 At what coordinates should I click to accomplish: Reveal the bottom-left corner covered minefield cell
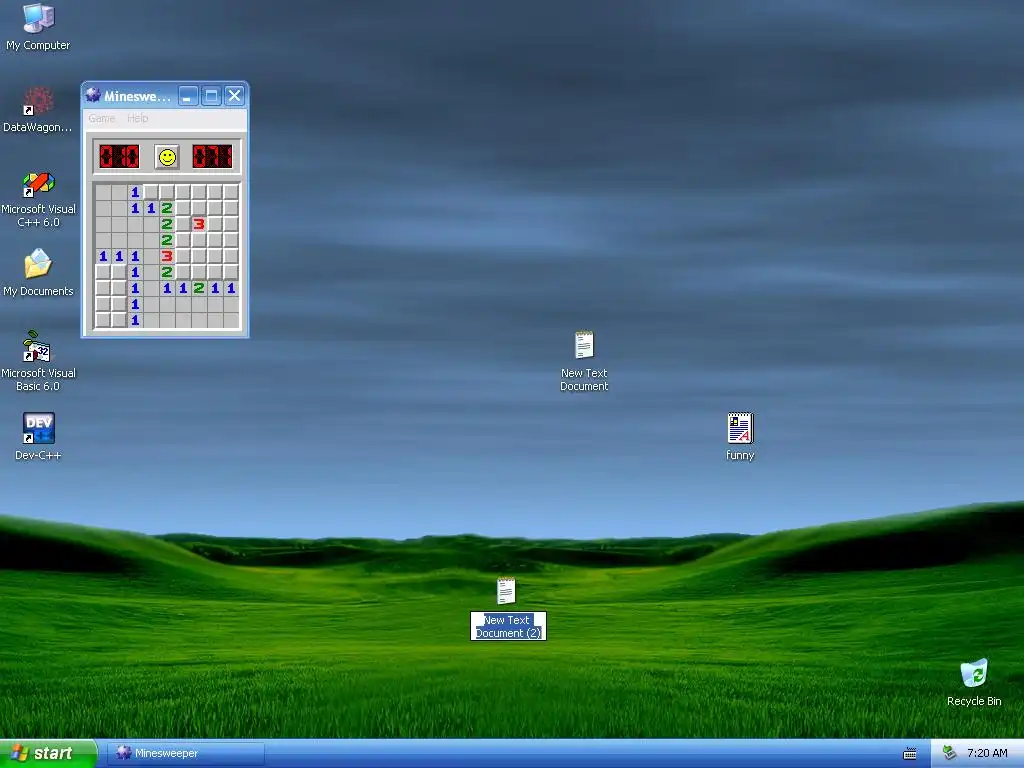click(x=103, y=320)
